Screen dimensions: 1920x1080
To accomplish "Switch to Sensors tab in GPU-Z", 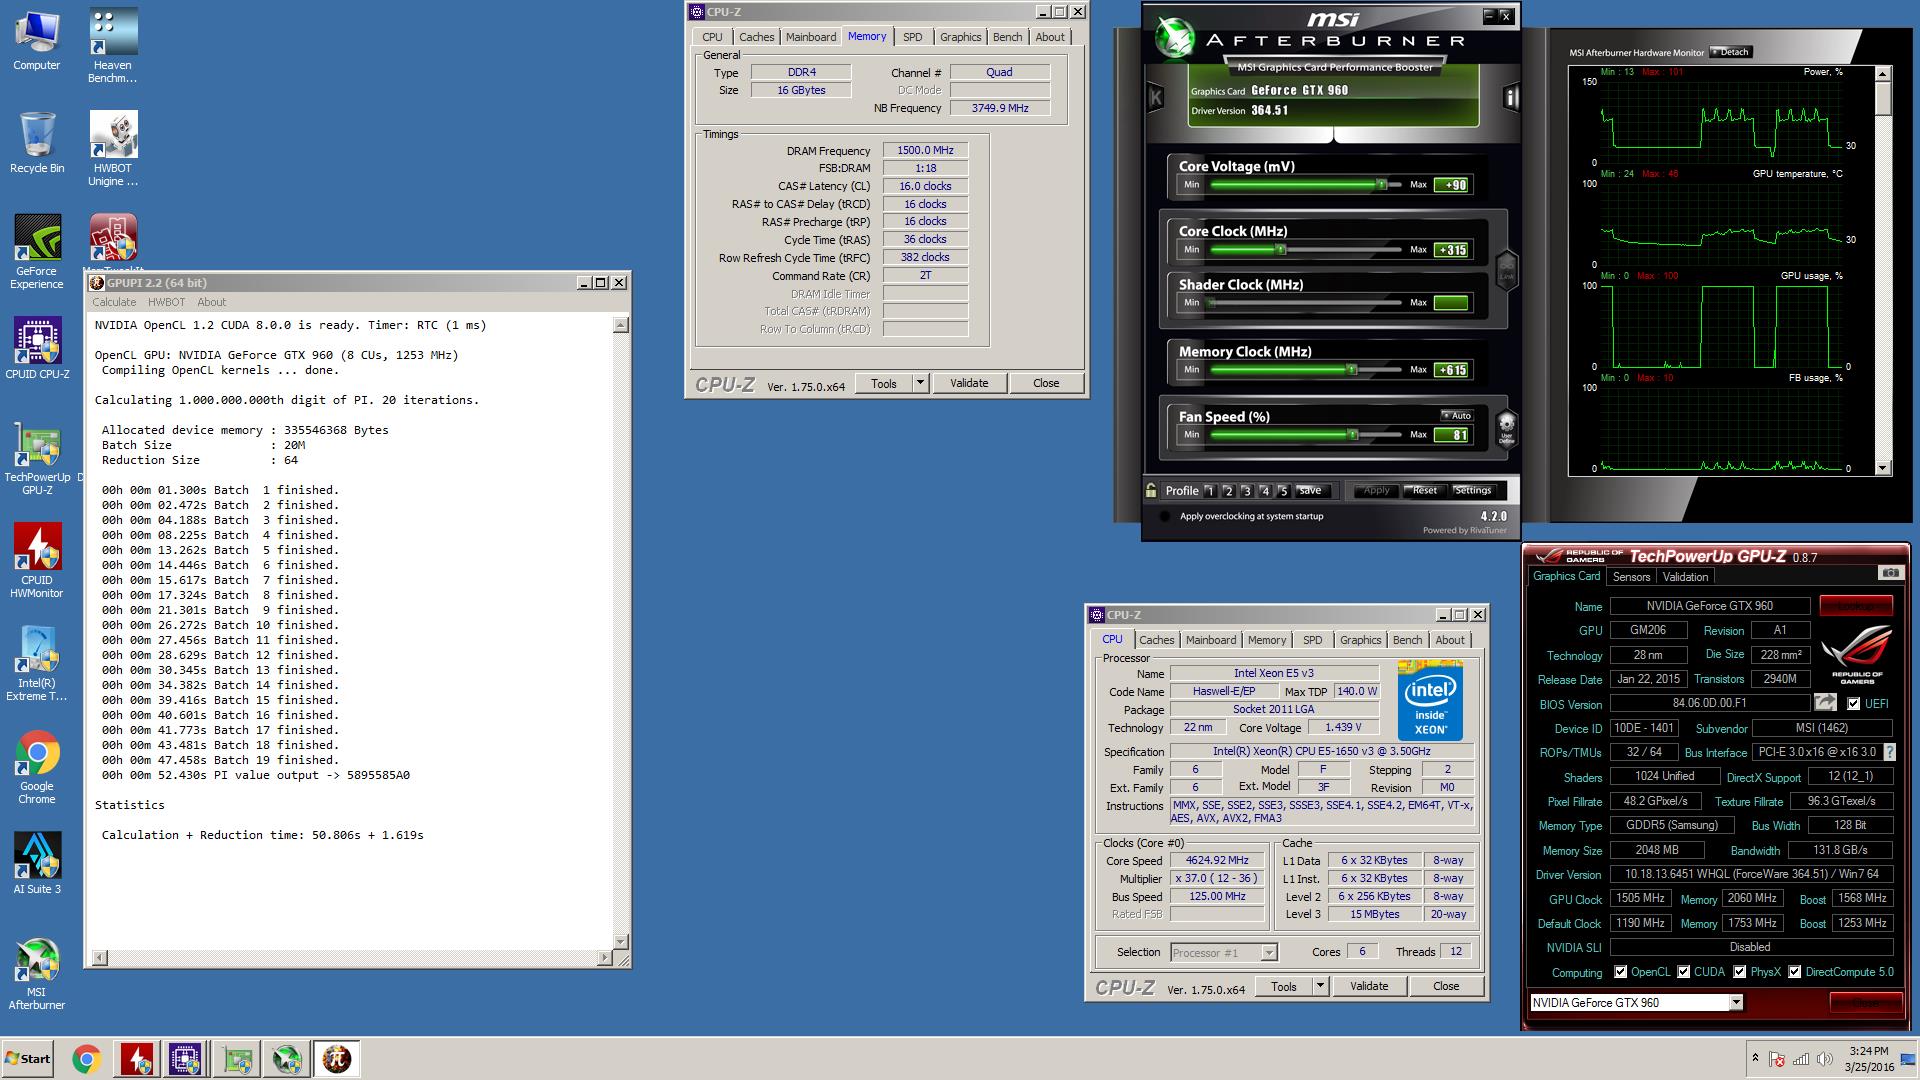I will (x=1631, y=577).
